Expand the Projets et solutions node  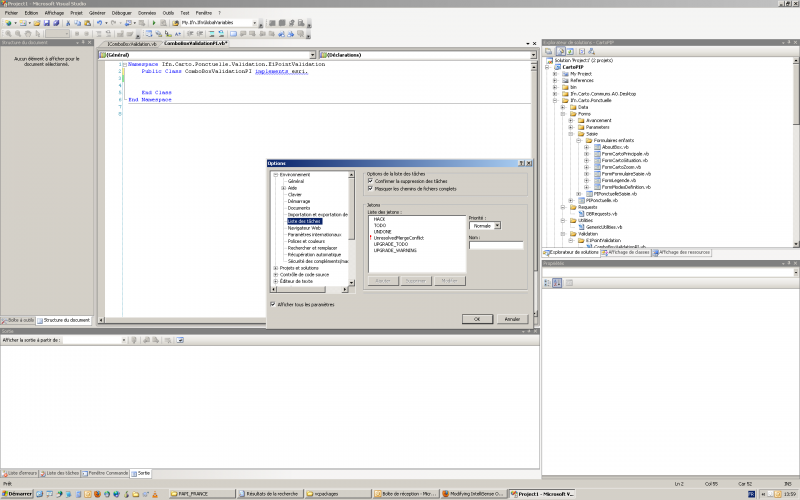tap(276, 268)
